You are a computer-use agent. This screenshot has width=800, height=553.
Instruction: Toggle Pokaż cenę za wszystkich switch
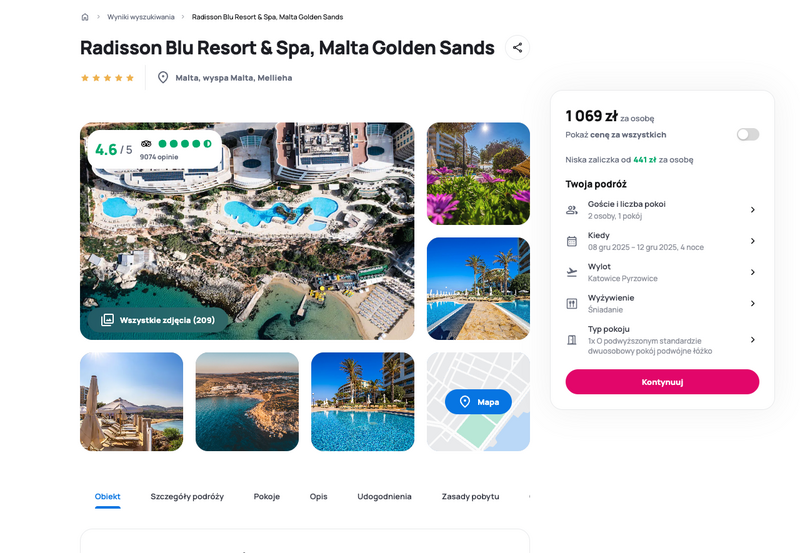(747, 134)
